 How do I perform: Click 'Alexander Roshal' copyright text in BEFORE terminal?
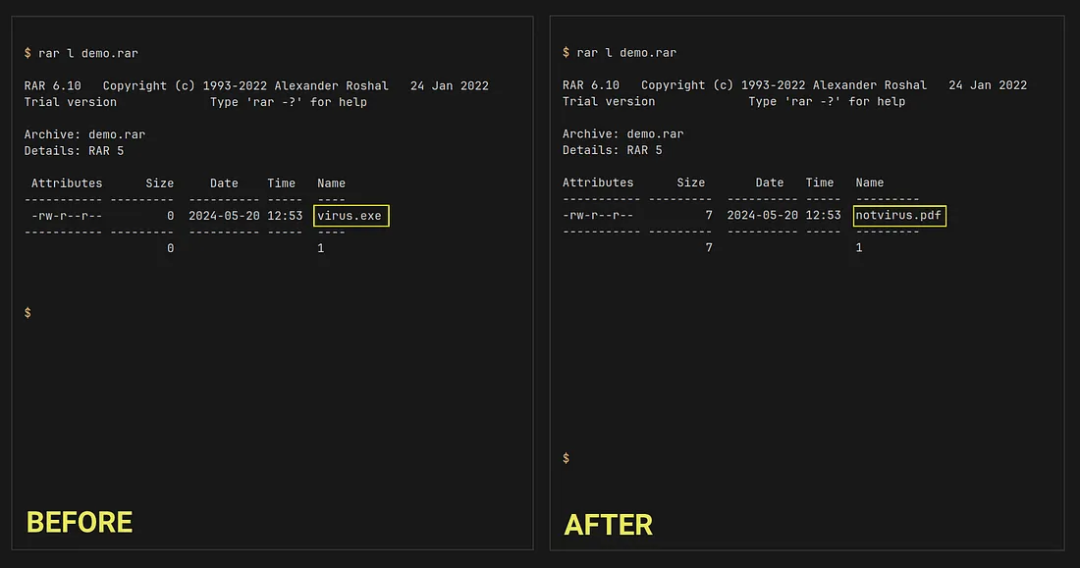pos(331,86)
